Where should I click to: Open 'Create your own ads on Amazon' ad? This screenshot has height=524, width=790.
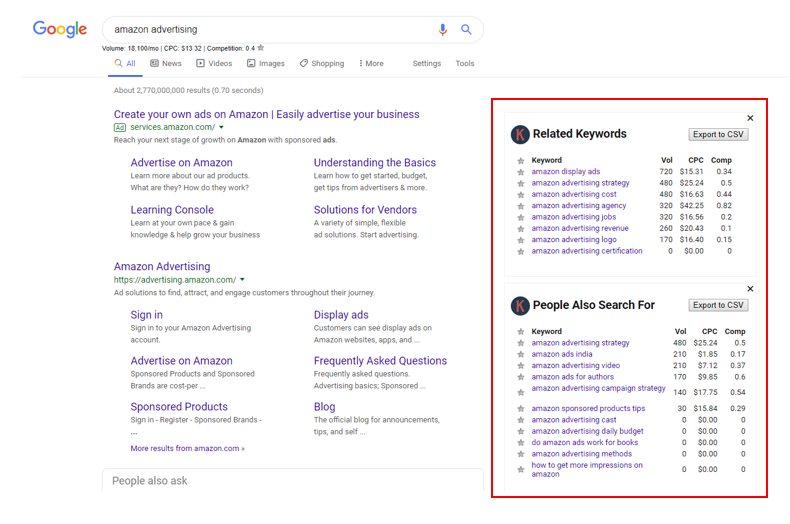click(x=267, y=114)
